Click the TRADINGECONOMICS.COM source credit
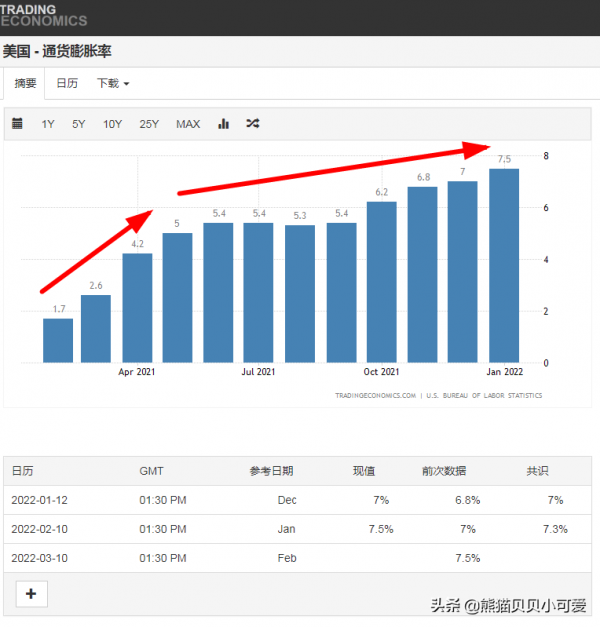This screenshot has width=600, height=627. 376,395
